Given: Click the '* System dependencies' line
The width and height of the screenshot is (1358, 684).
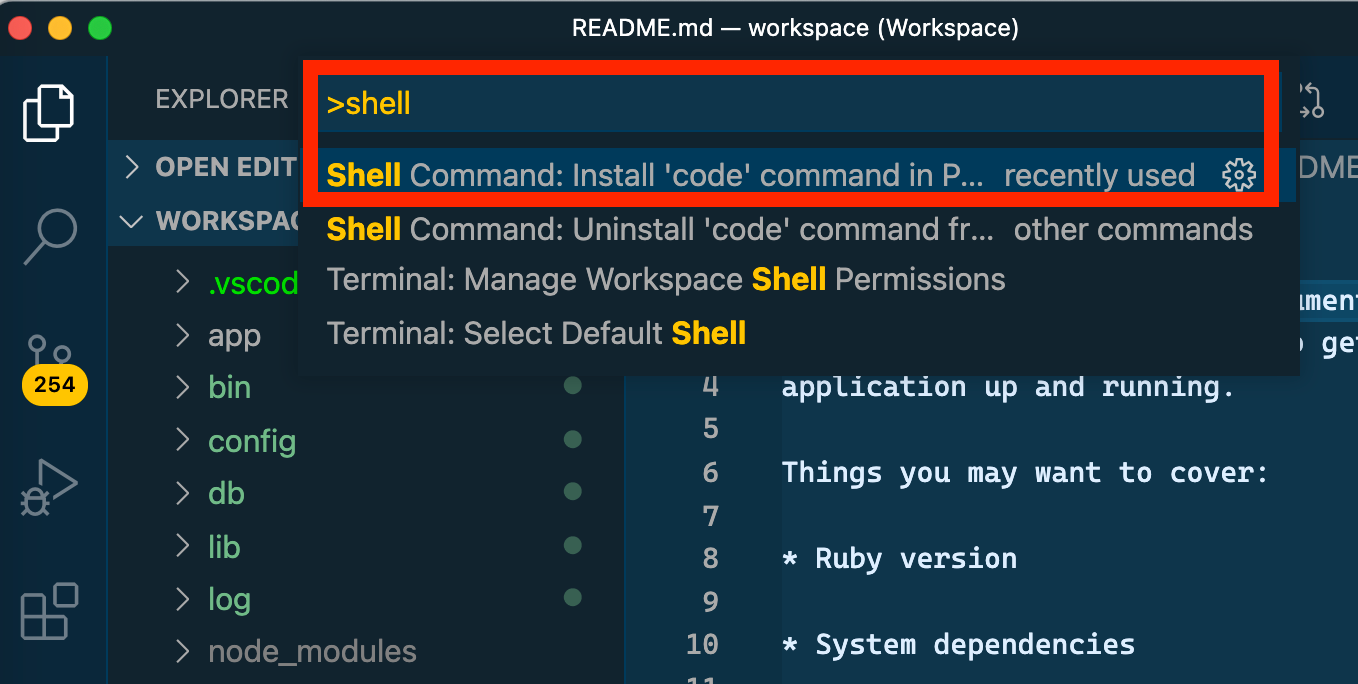Looking at the screenshot, I should point(958,644).
